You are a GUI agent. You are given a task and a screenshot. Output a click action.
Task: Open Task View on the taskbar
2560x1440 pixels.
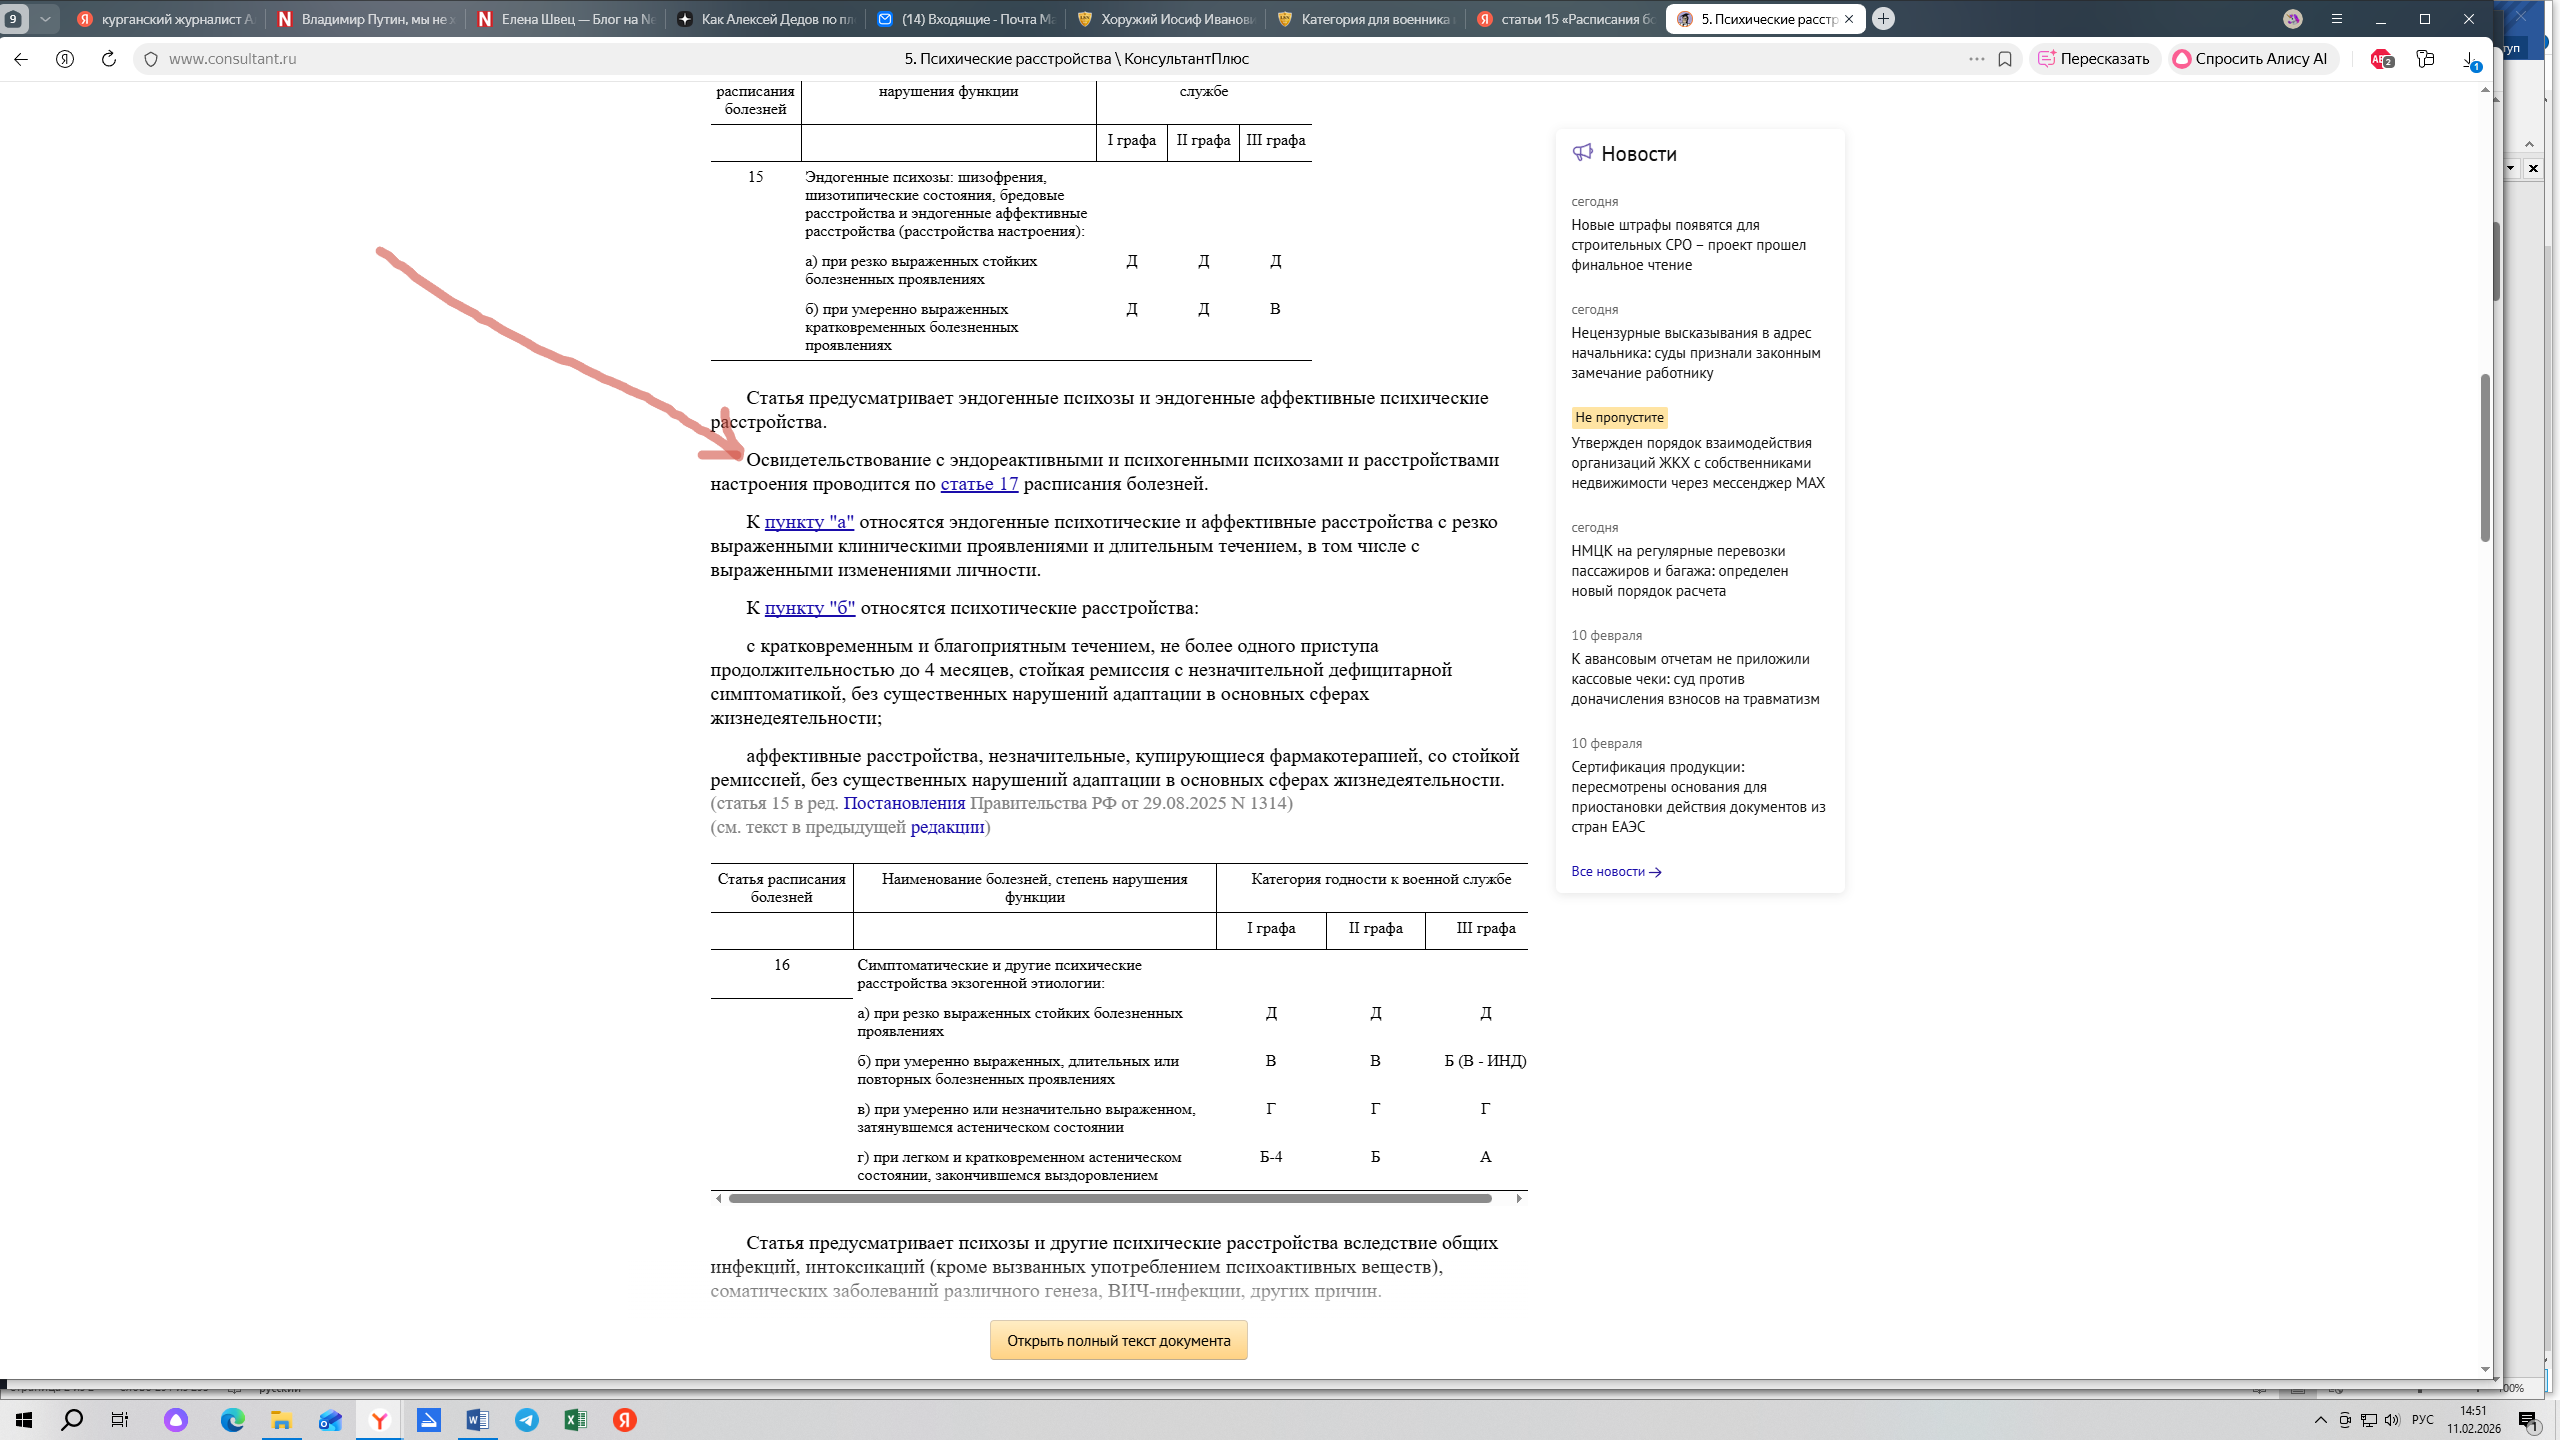[120, 1420]
